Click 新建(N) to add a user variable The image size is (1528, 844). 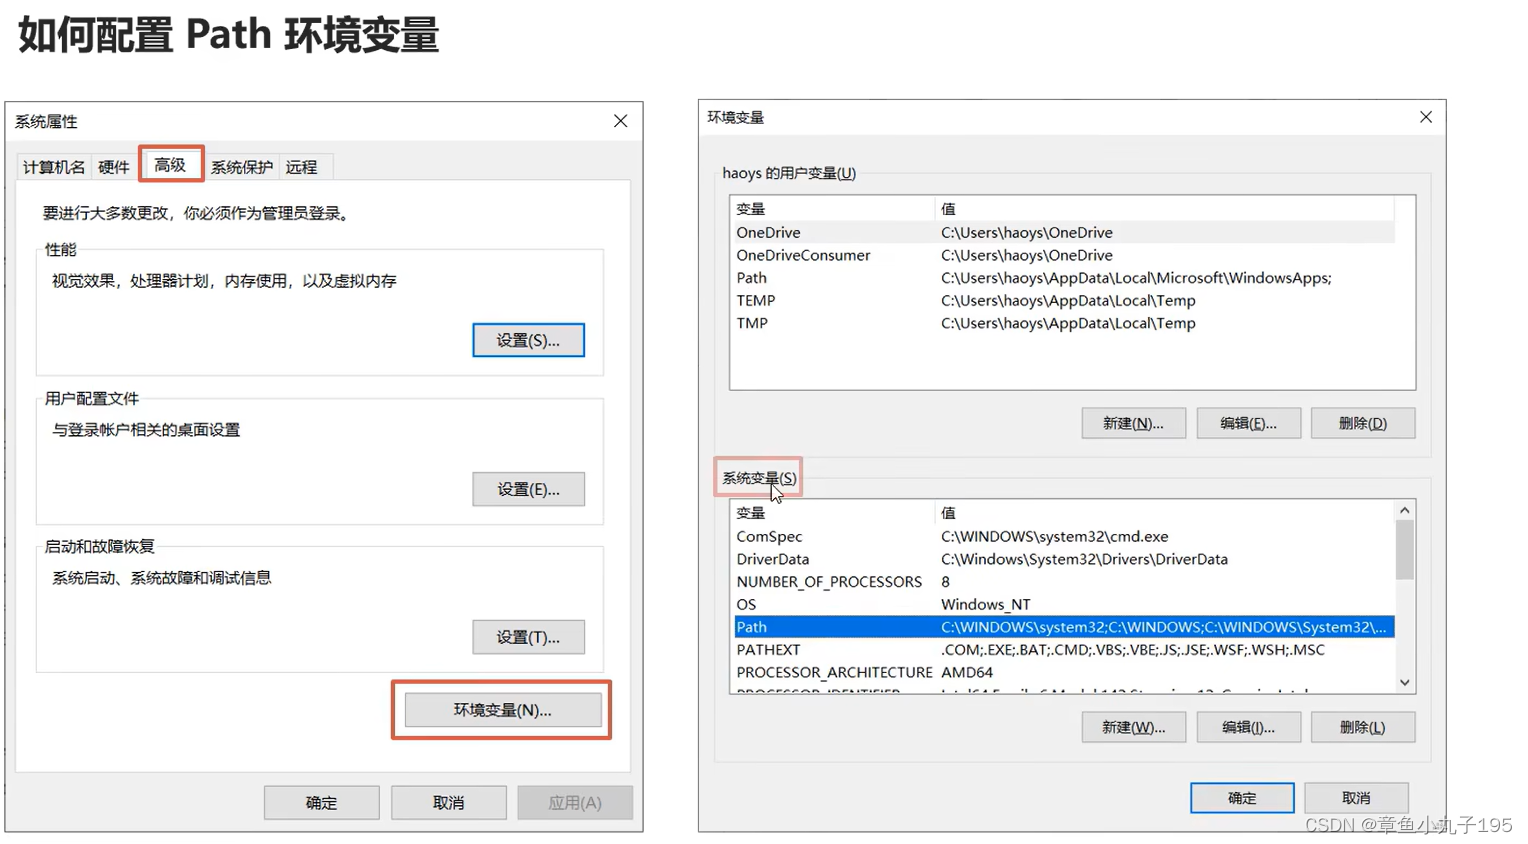(1132, 423)
